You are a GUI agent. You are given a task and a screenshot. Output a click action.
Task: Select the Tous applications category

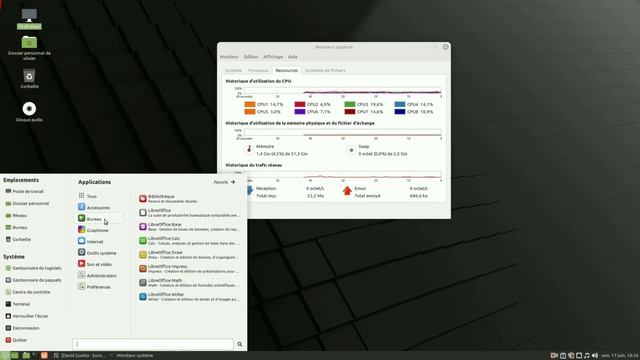pyautogui.click(x=100, y=196)
